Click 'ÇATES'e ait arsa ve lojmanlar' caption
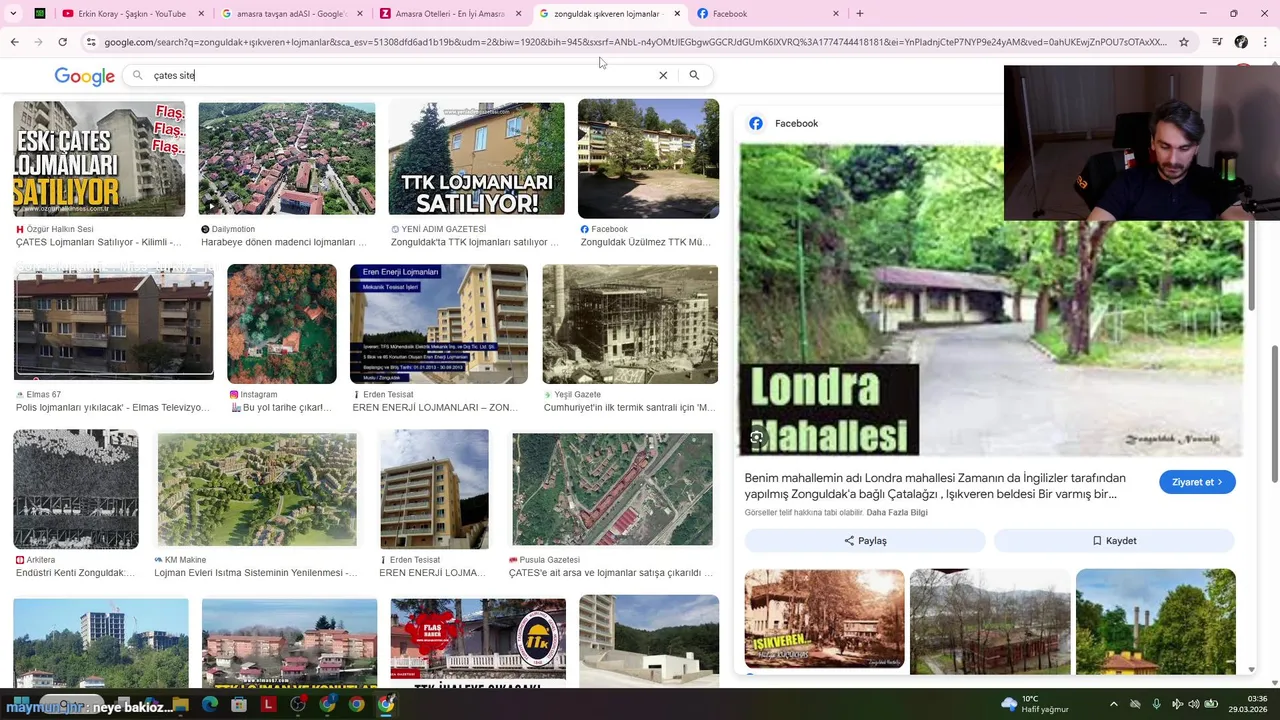The height and width of the screenshot is (720, 1280). click(611, 573)
